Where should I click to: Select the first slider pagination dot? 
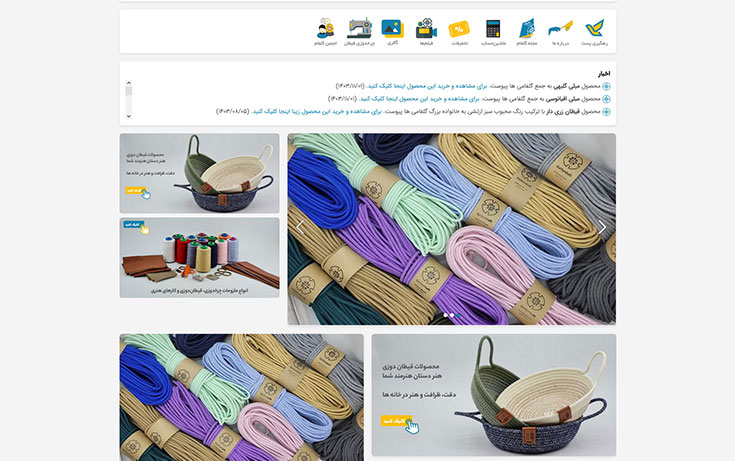point(445,315)
